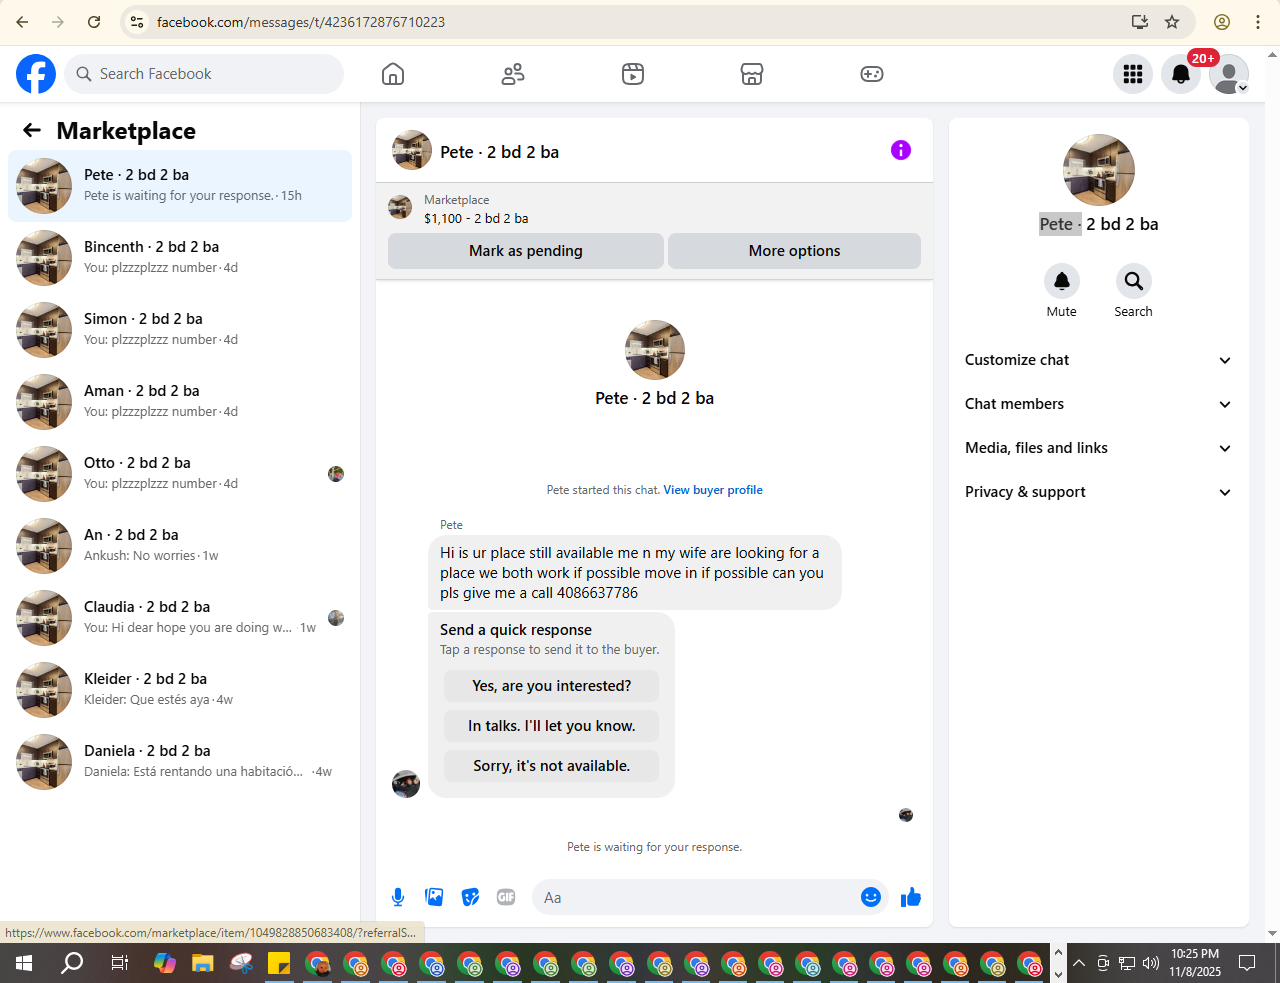
Task: Expand the Privacy & support section
Action: click(x=1098, y=492)
